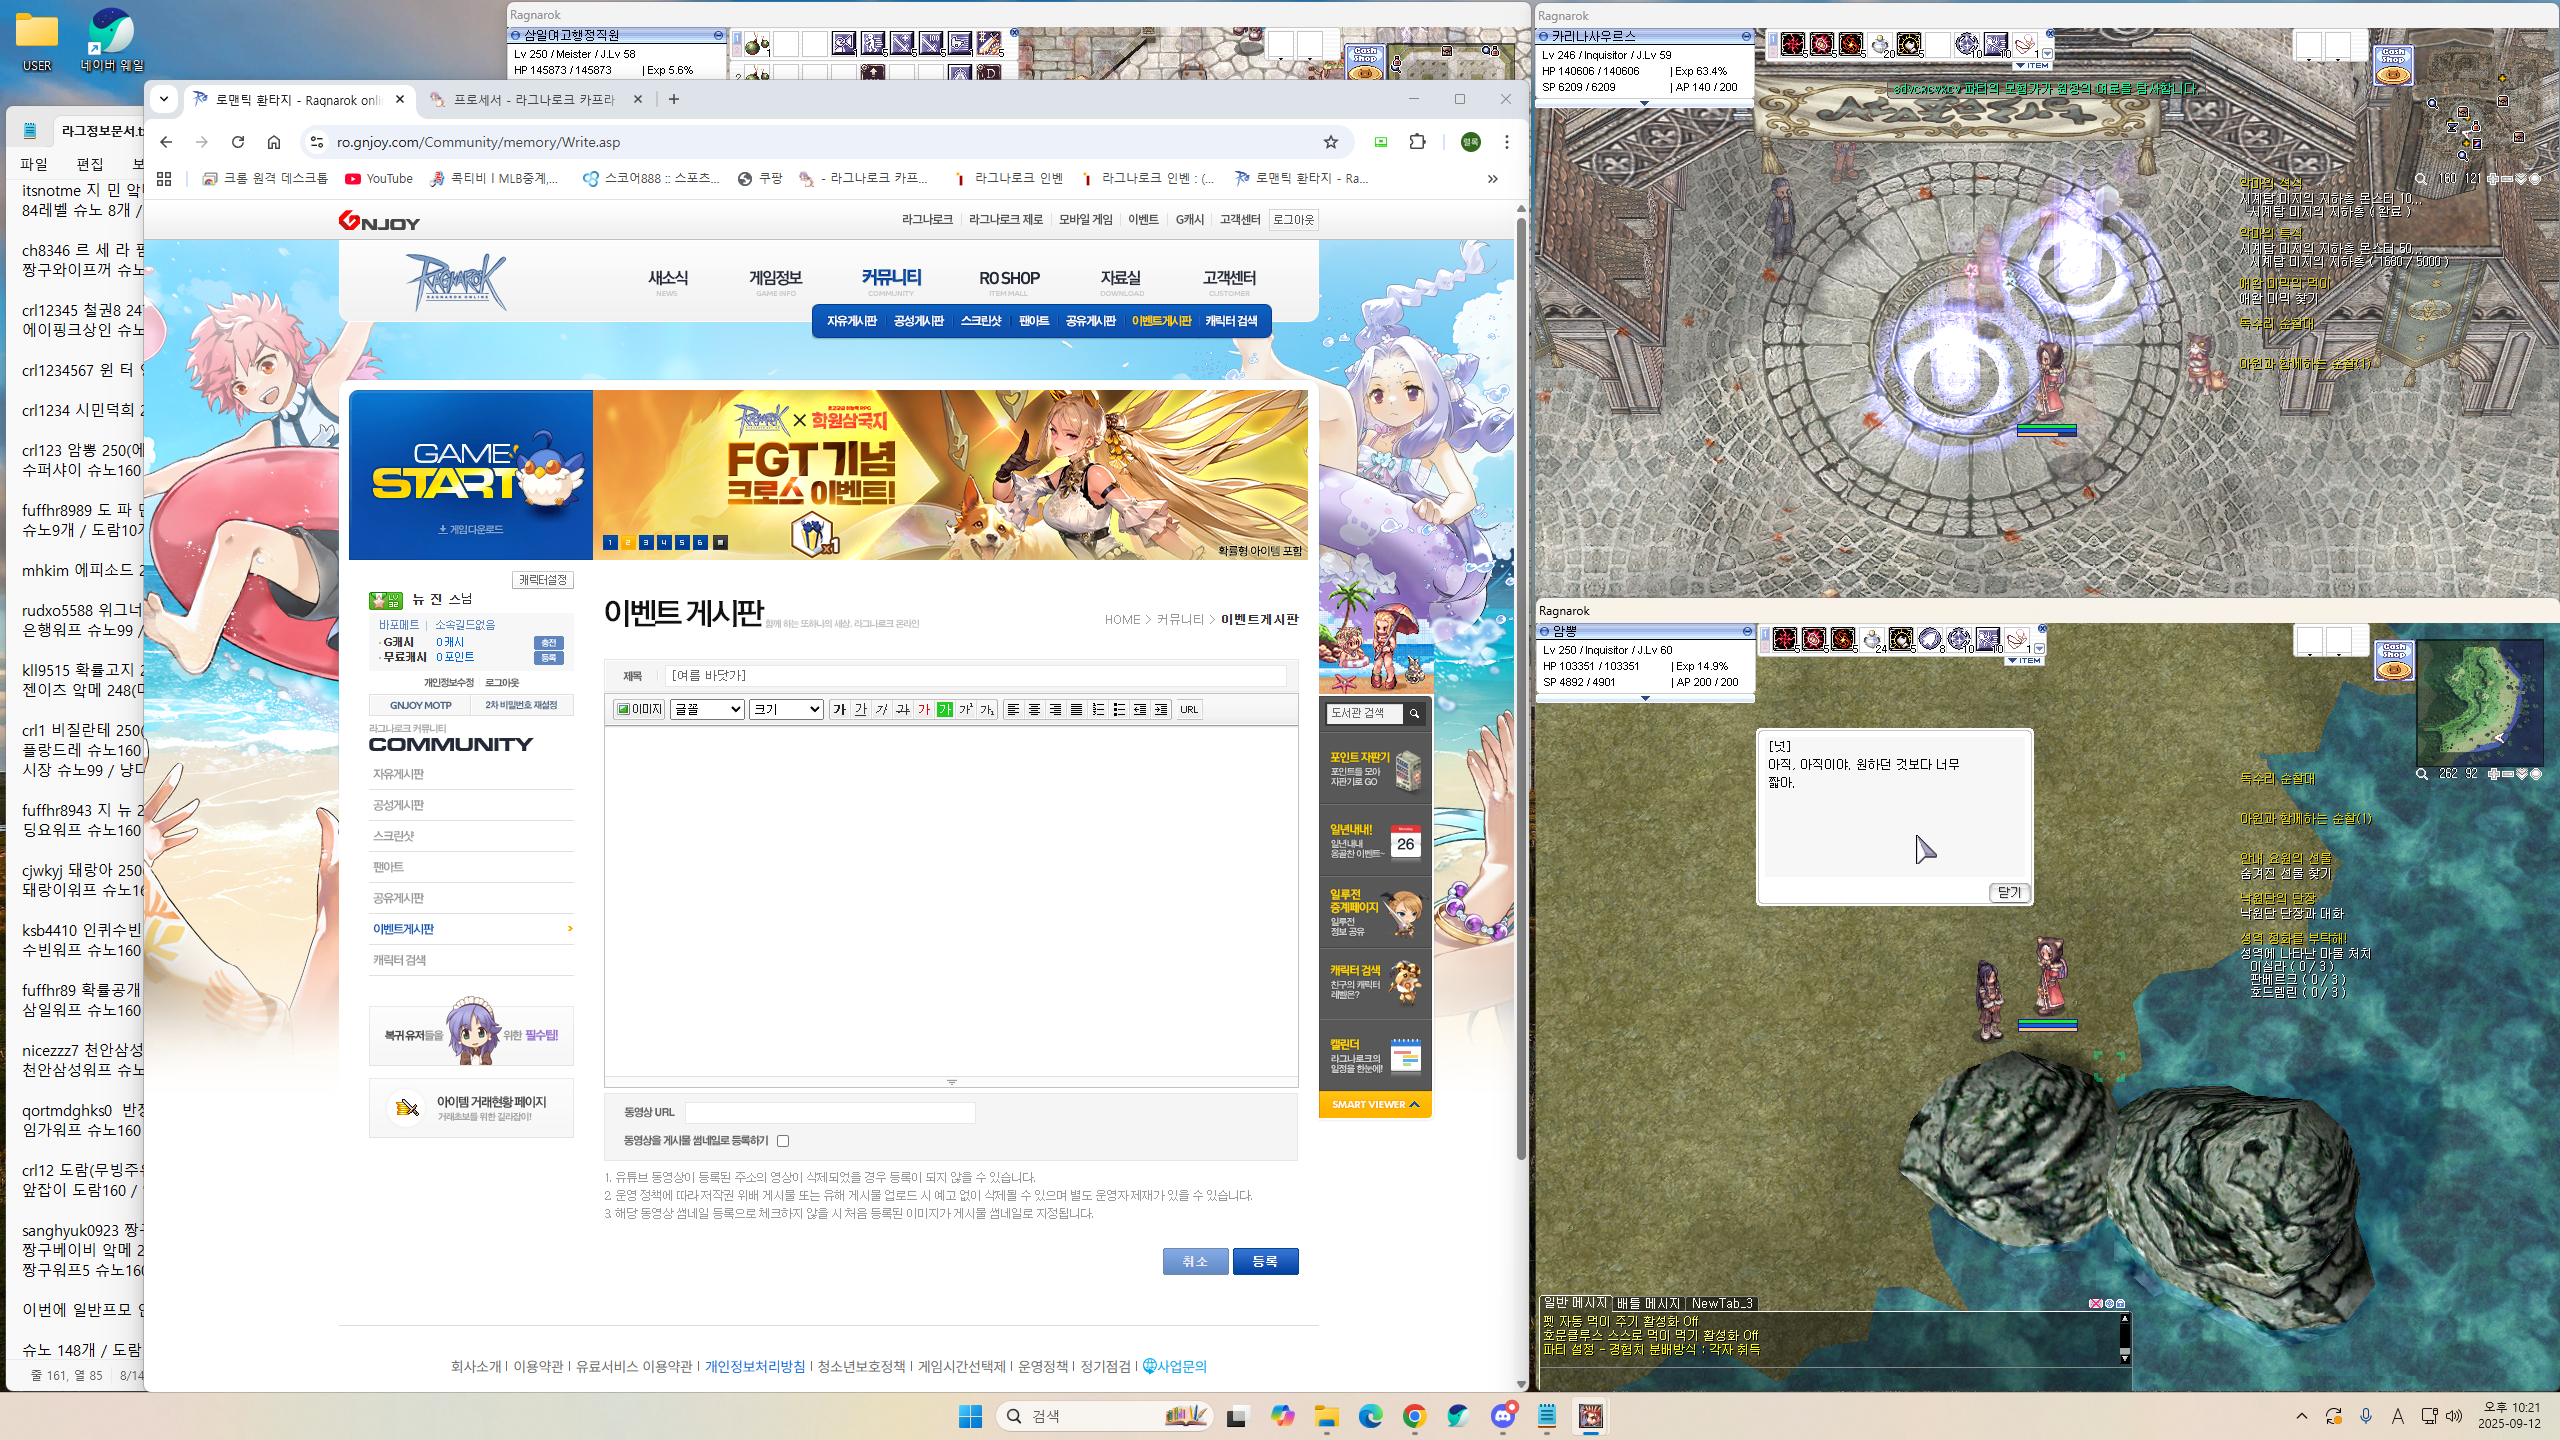2560x1440 pixels.
Task: Open the 자유게시판 submenu item
Action: click(x=851, y=321)
